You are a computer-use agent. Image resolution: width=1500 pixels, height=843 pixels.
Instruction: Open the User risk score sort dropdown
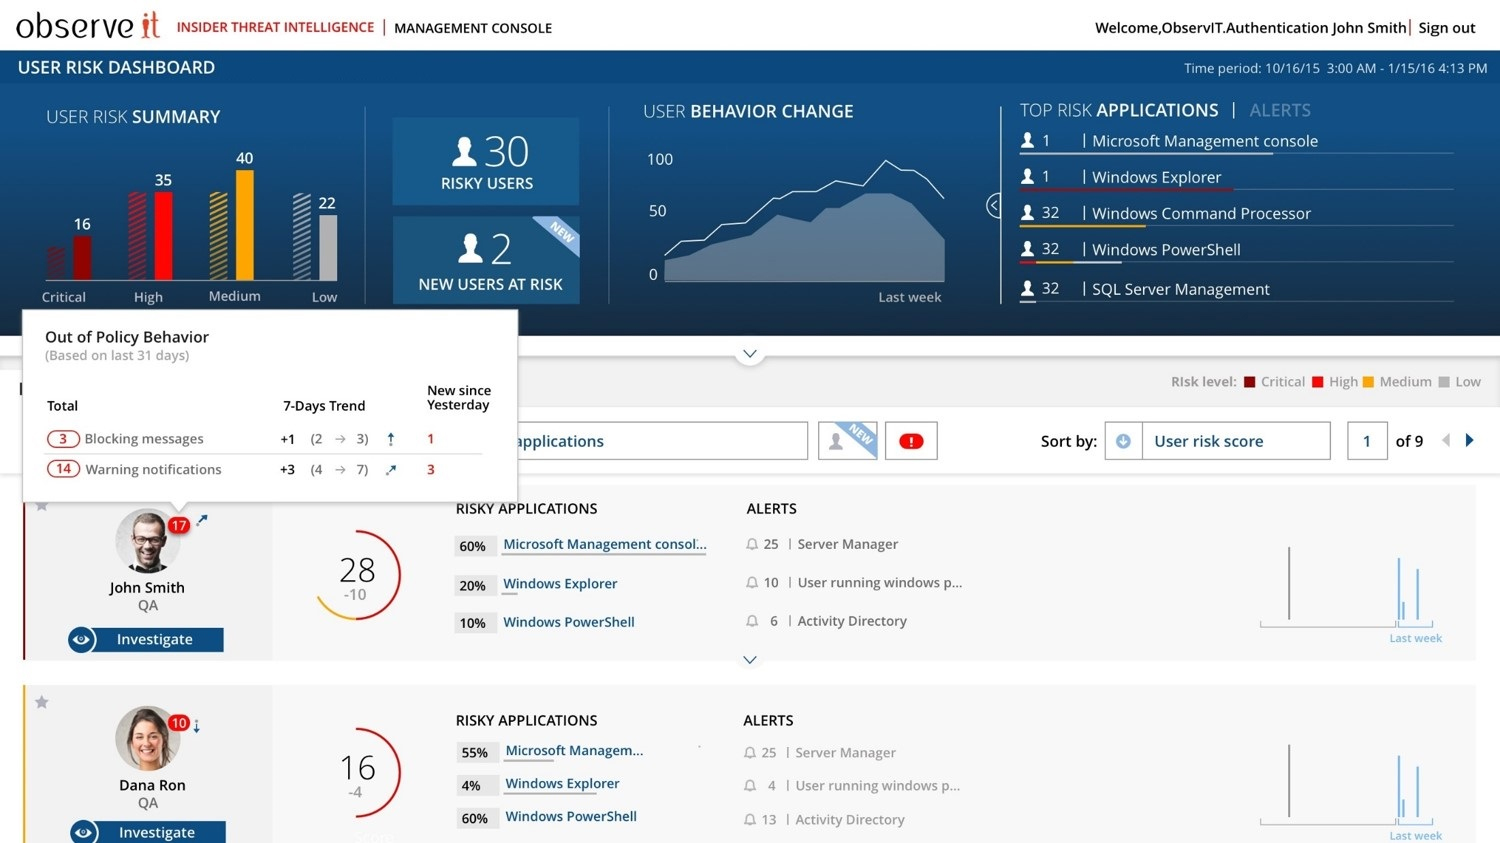click(x=1235, y=441)
